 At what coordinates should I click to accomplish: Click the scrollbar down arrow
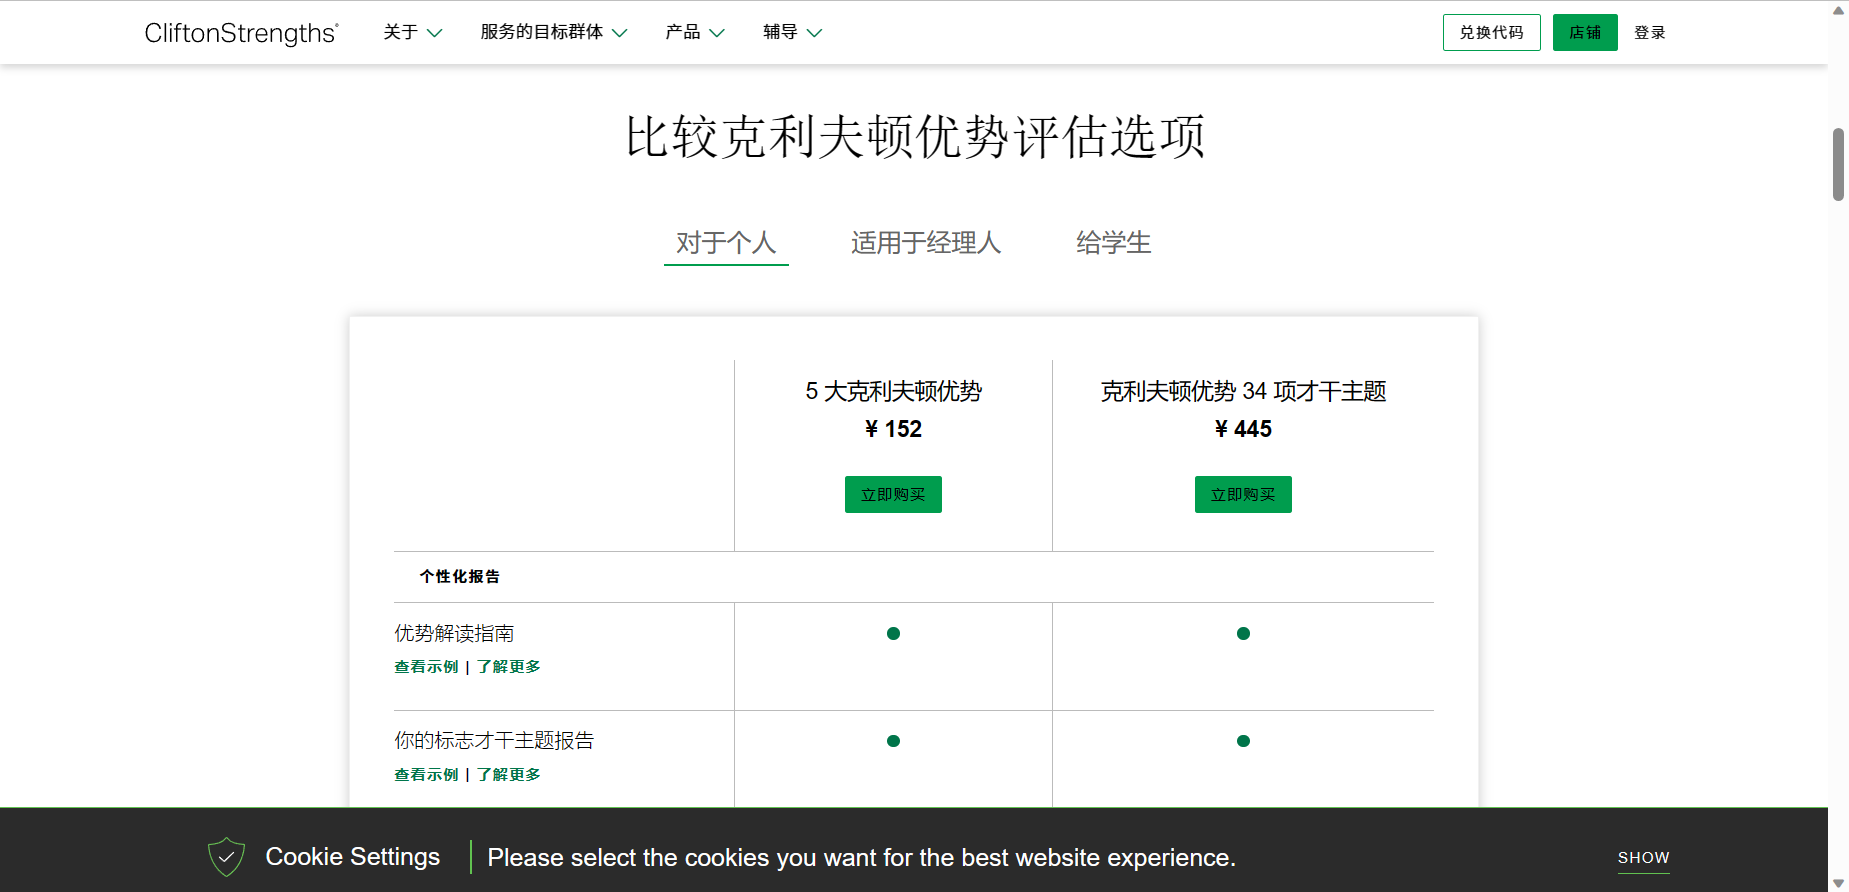(x=1838, y=883)
